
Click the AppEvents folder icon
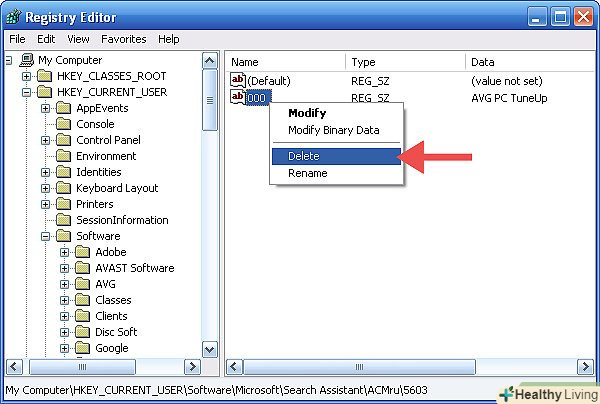[64, 108]
